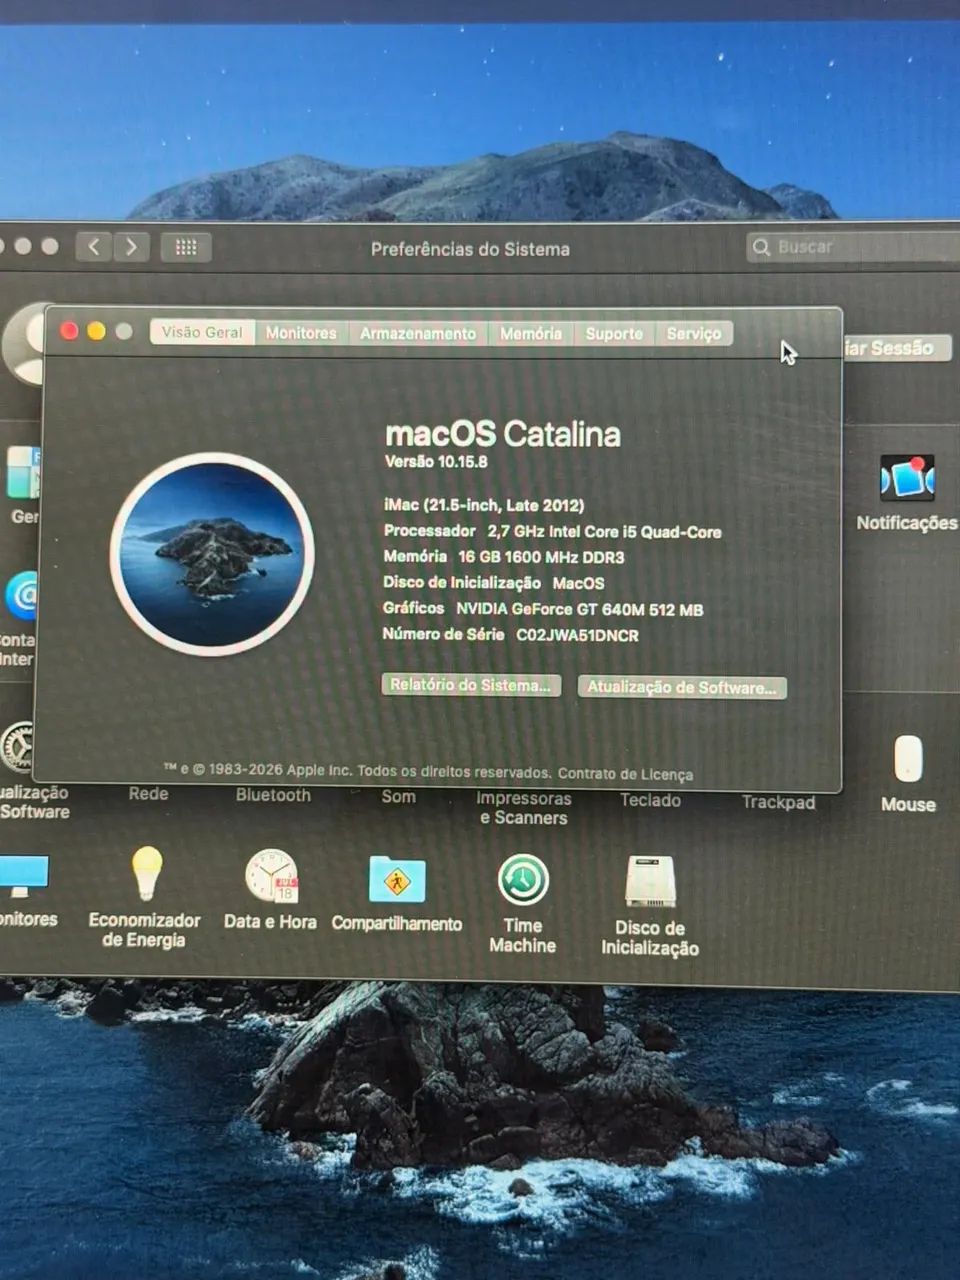The height and width of the screenshot is (1280, 960).
Task: Open the Mouse preference pane icon
Action: pyautogui.click(x=908, y=758)
